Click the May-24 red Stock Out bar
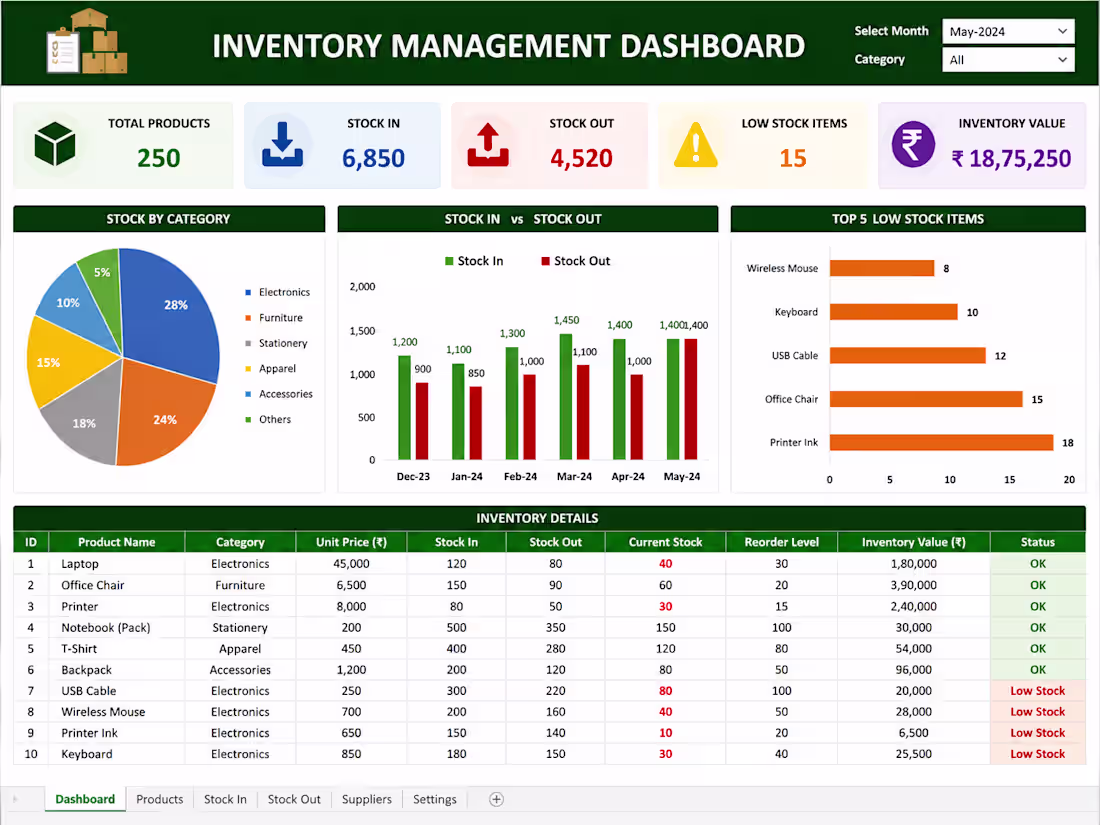Viewport: 1100px width, 825px height. 690,399
